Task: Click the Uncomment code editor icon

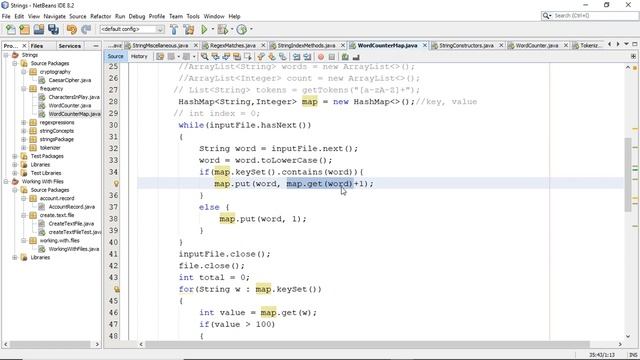Action: click(356, 57)
